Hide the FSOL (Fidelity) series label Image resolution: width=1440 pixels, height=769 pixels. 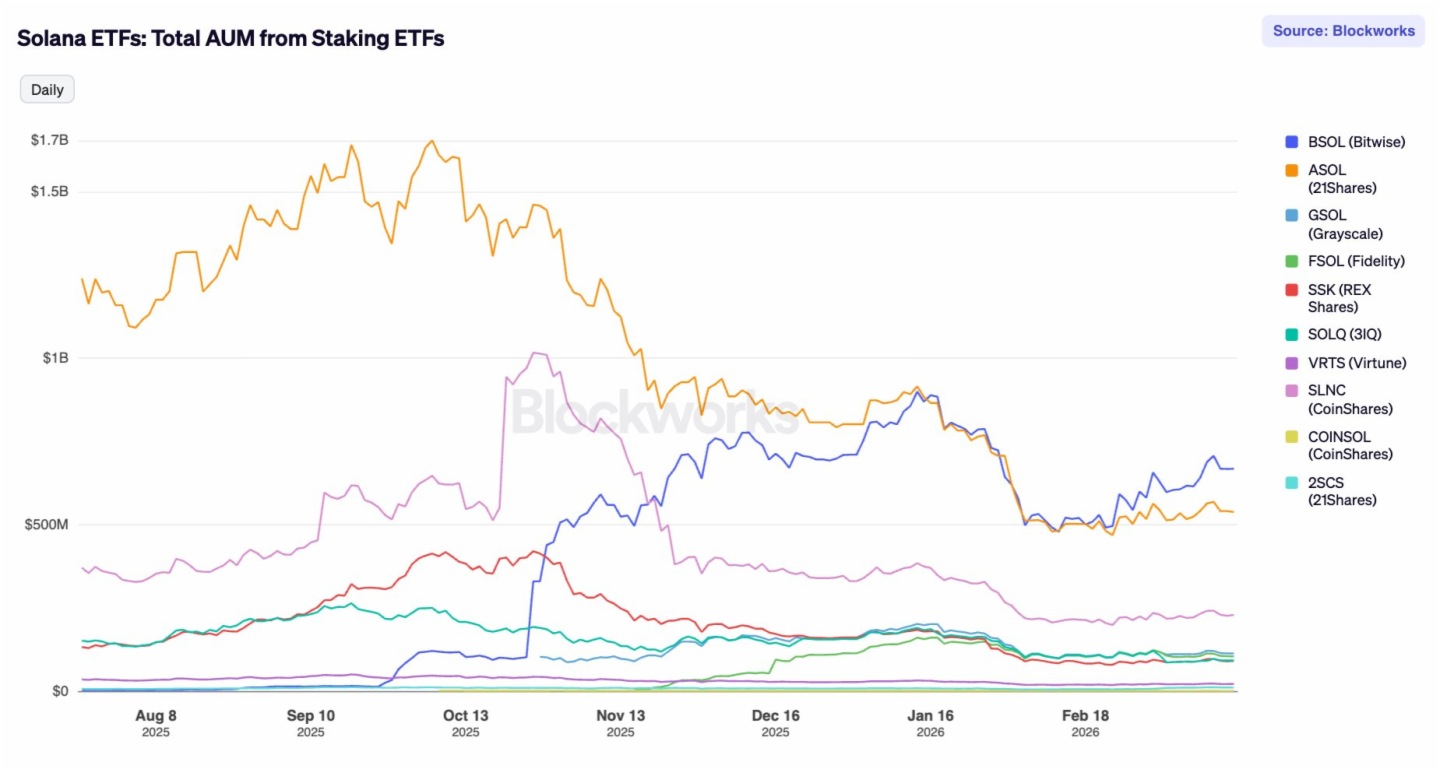1356,261
